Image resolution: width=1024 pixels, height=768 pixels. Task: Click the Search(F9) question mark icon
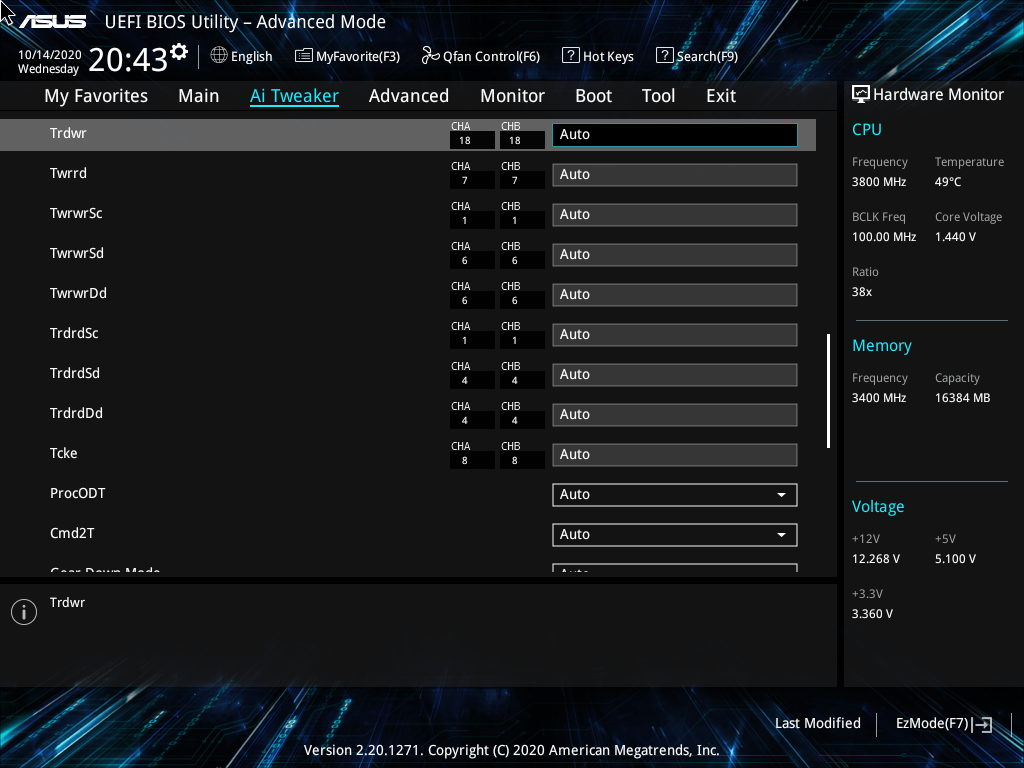[664, 56]
